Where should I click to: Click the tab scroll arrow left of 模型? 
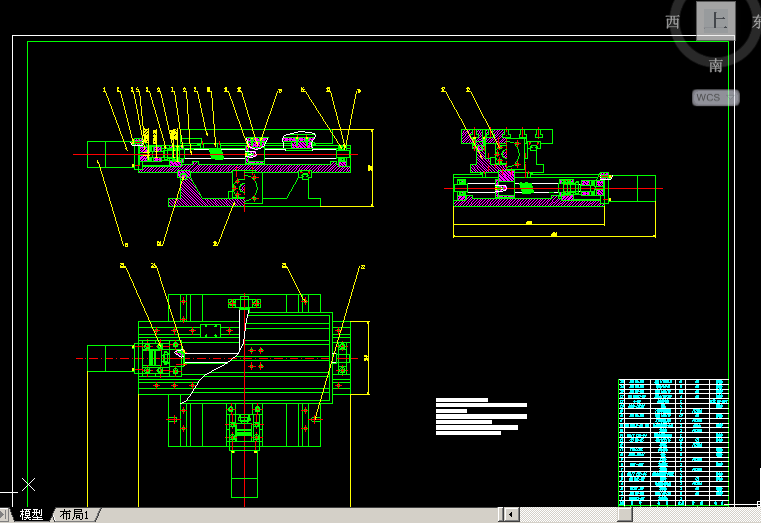pos(4,514)
